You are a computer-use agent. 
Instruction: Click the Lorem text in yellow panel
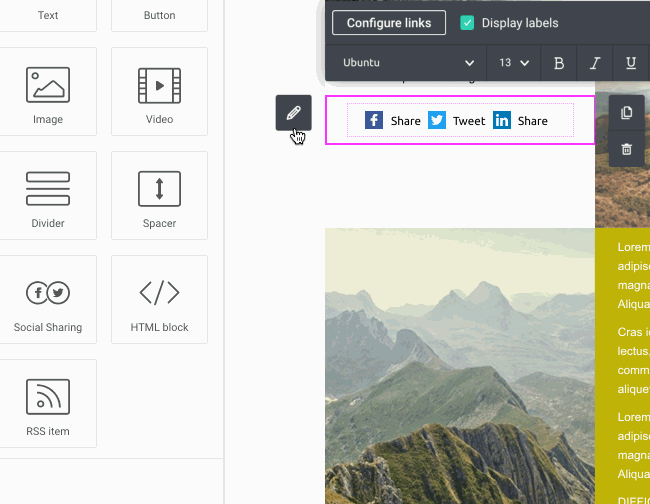tap(633, 247)
